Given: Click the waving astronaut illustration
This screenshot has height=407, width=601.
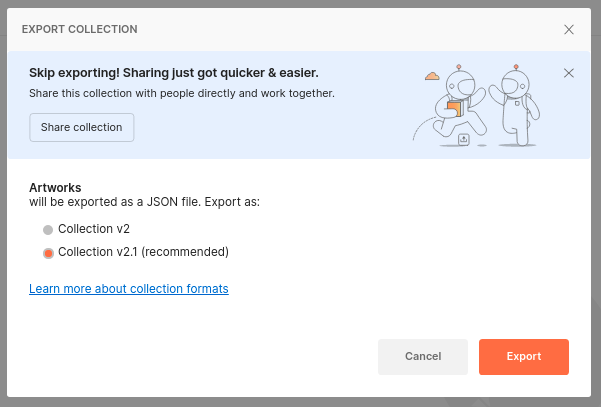Looking at the screenshot, I should coord(516,105).
